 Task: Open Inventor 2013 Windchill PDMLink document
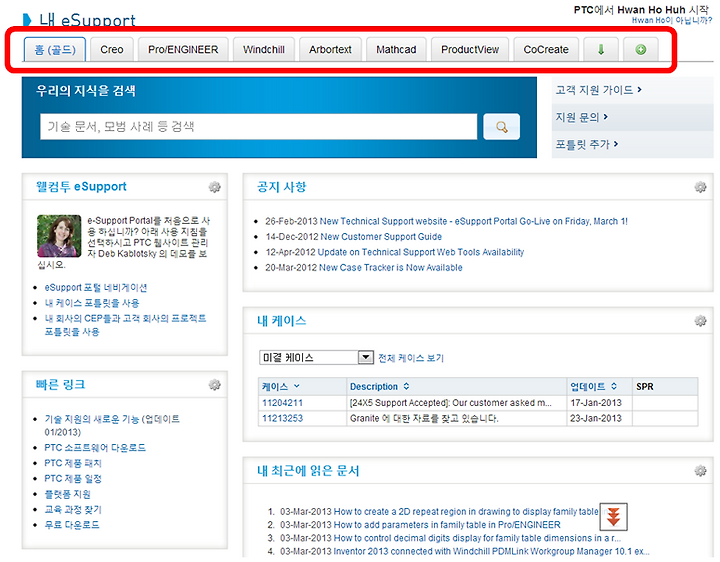tap(491, 551)
